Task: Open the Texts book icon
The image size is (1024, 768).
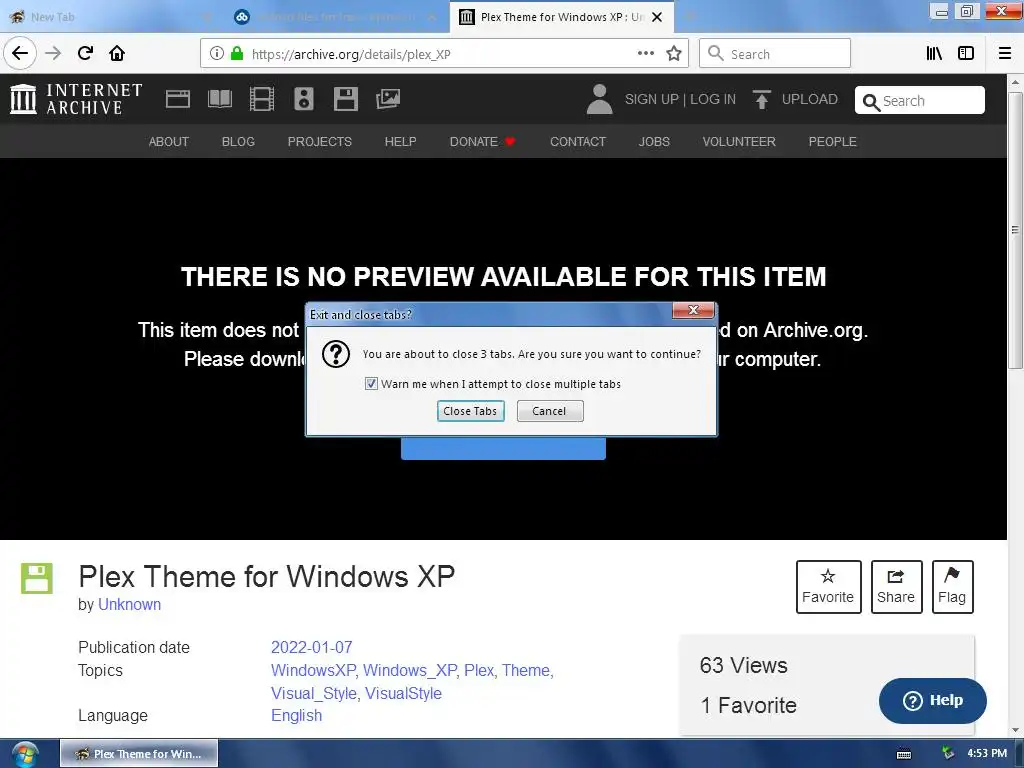Action: [220, 99]
